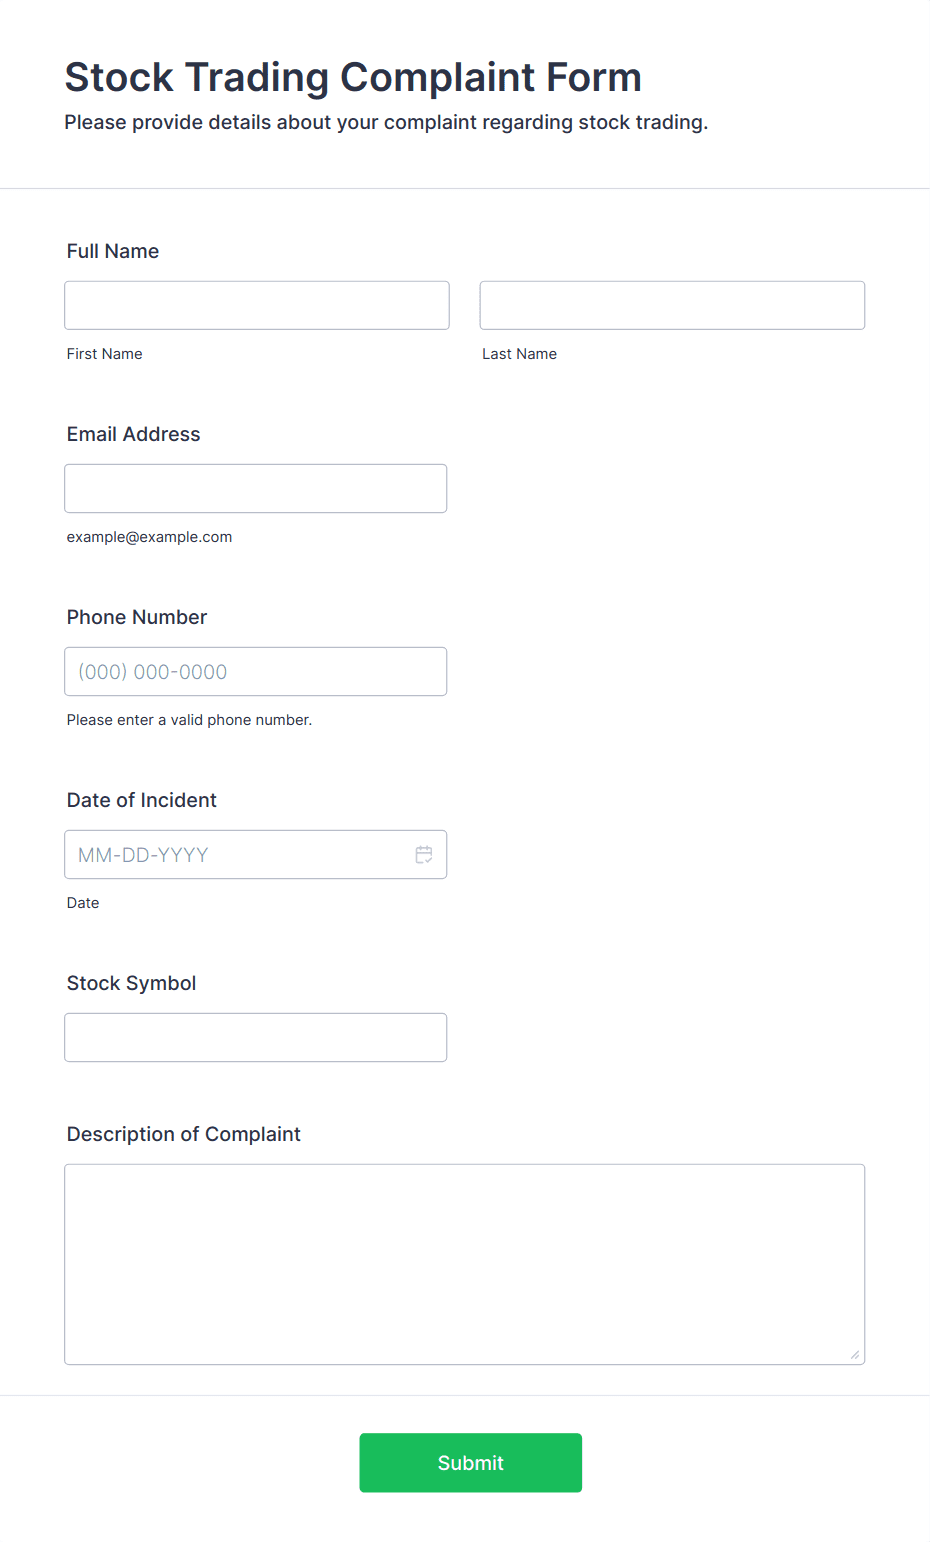
Task: Click the example@example.com hint text
Action: (150, 537)
